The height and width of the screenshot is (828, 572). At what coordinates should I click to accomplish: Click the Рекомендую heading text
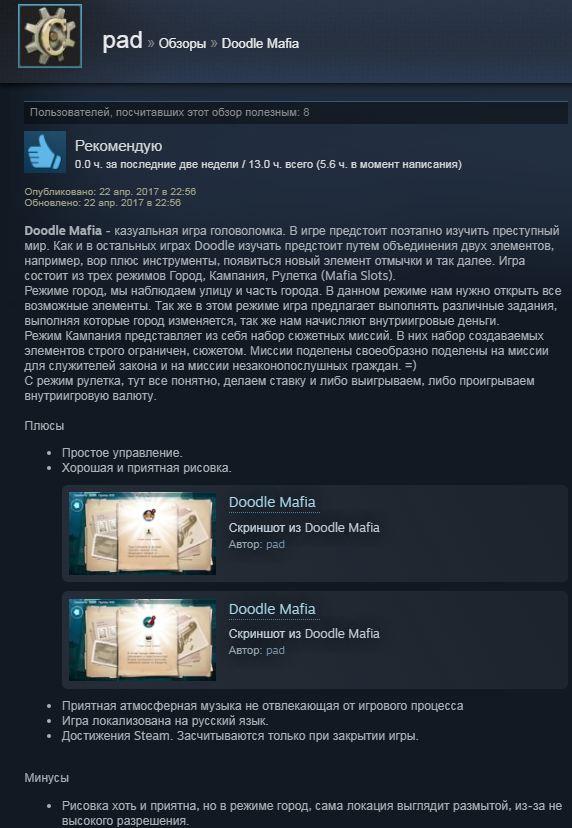(x=118, y=146)
